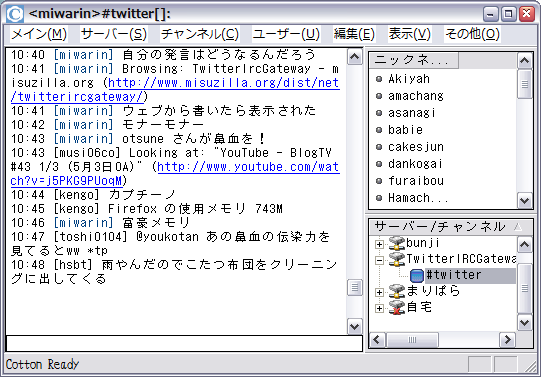
Task: Click the #twitter channel icon
Action: click(417, 275)
